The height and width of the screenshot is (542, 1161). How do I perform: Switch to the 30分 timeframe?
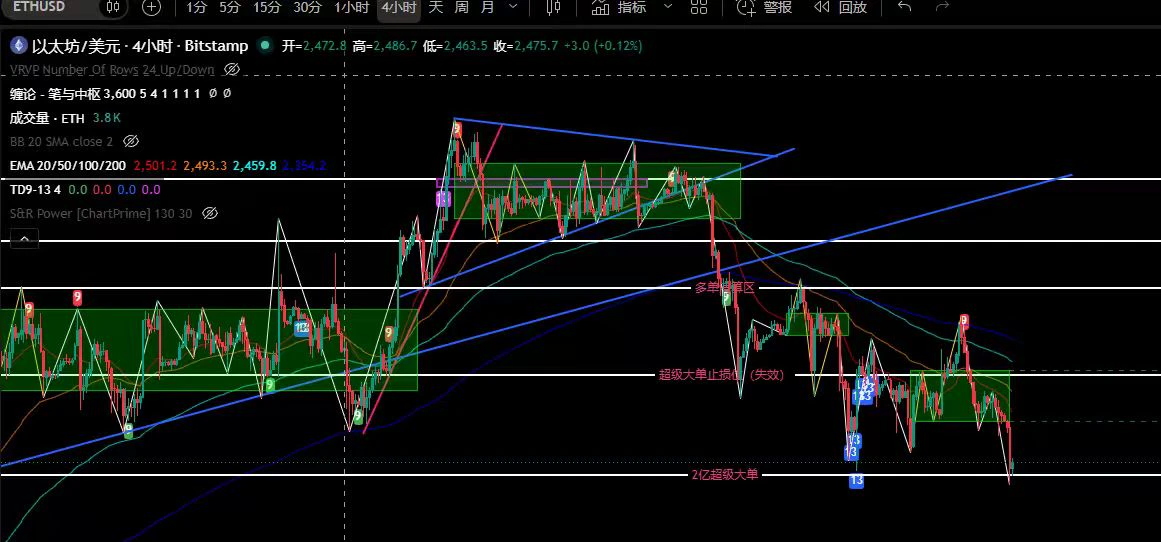[307, 7]
